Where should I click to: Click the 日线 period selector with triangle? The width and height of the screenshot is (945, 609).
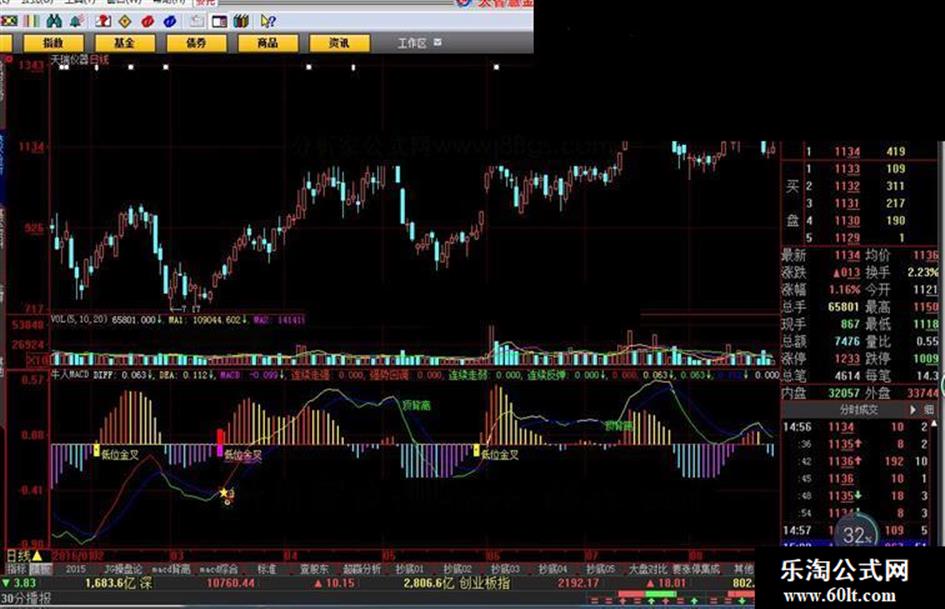tap(24, 555)
